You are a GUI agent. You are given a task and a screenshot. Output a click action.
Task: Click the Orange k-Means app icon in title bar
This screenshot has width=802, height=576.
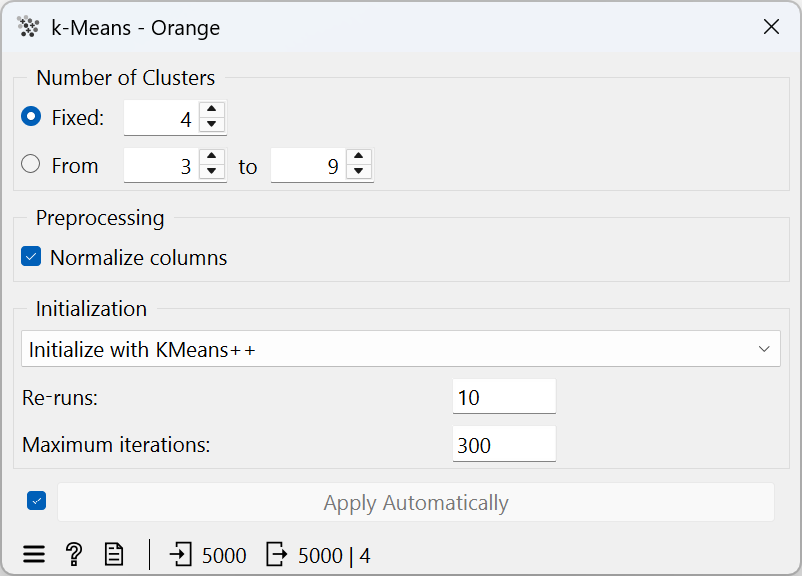28,27
